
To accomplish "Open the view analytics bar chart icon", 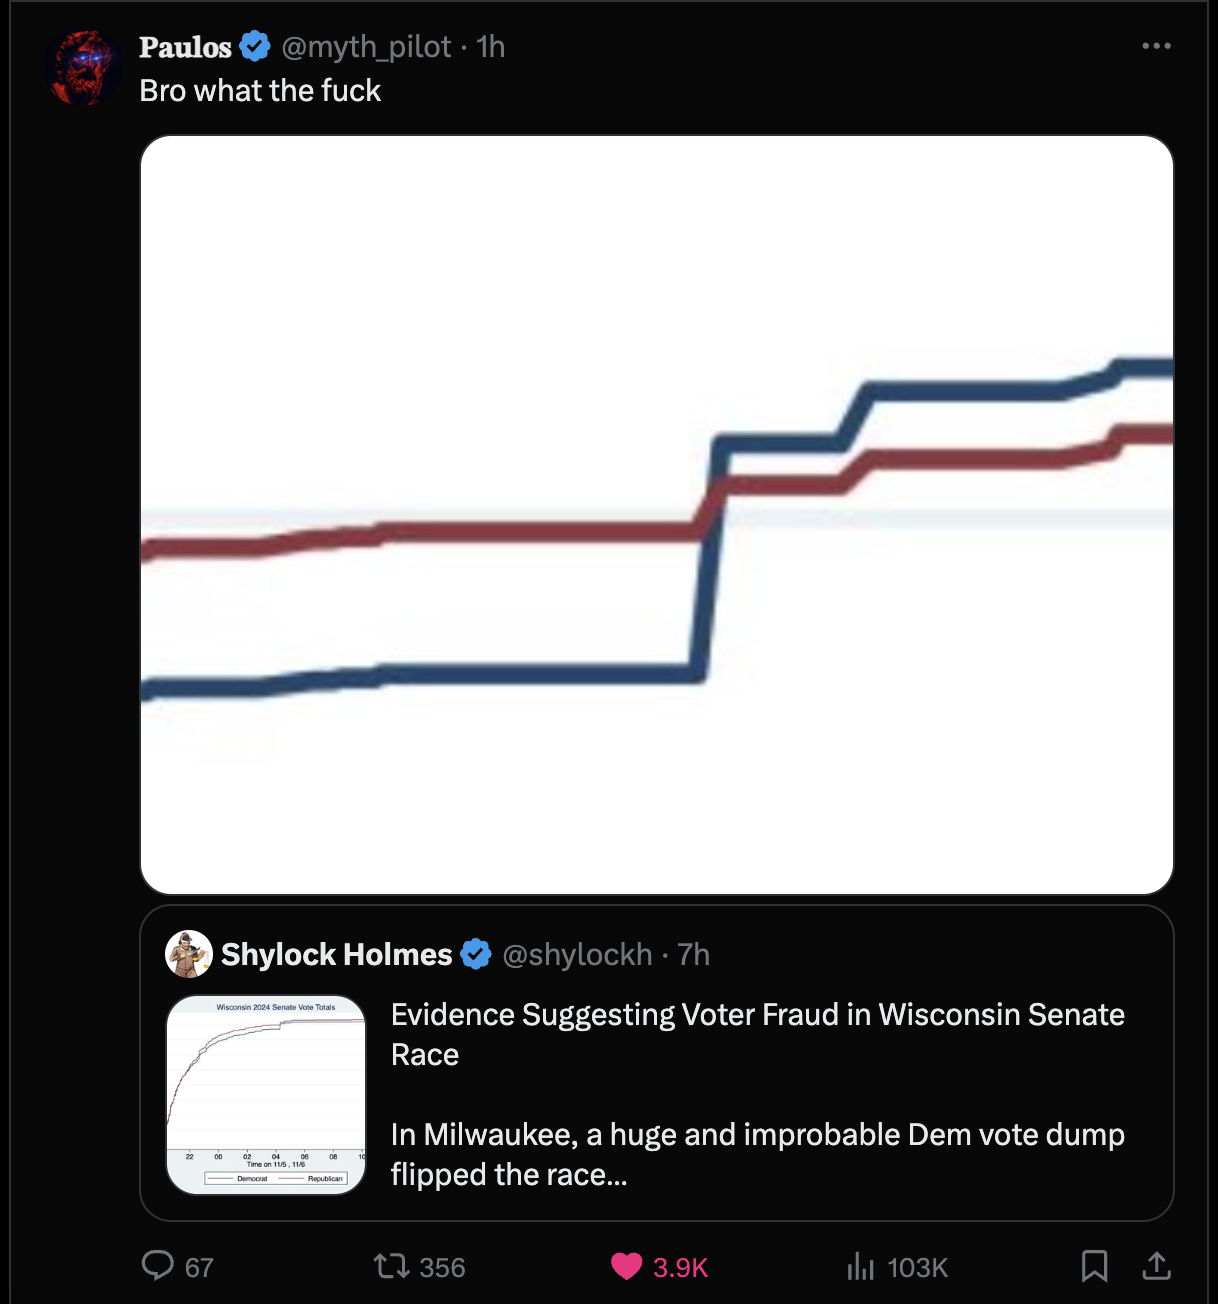I will [x=860, y=1267].
